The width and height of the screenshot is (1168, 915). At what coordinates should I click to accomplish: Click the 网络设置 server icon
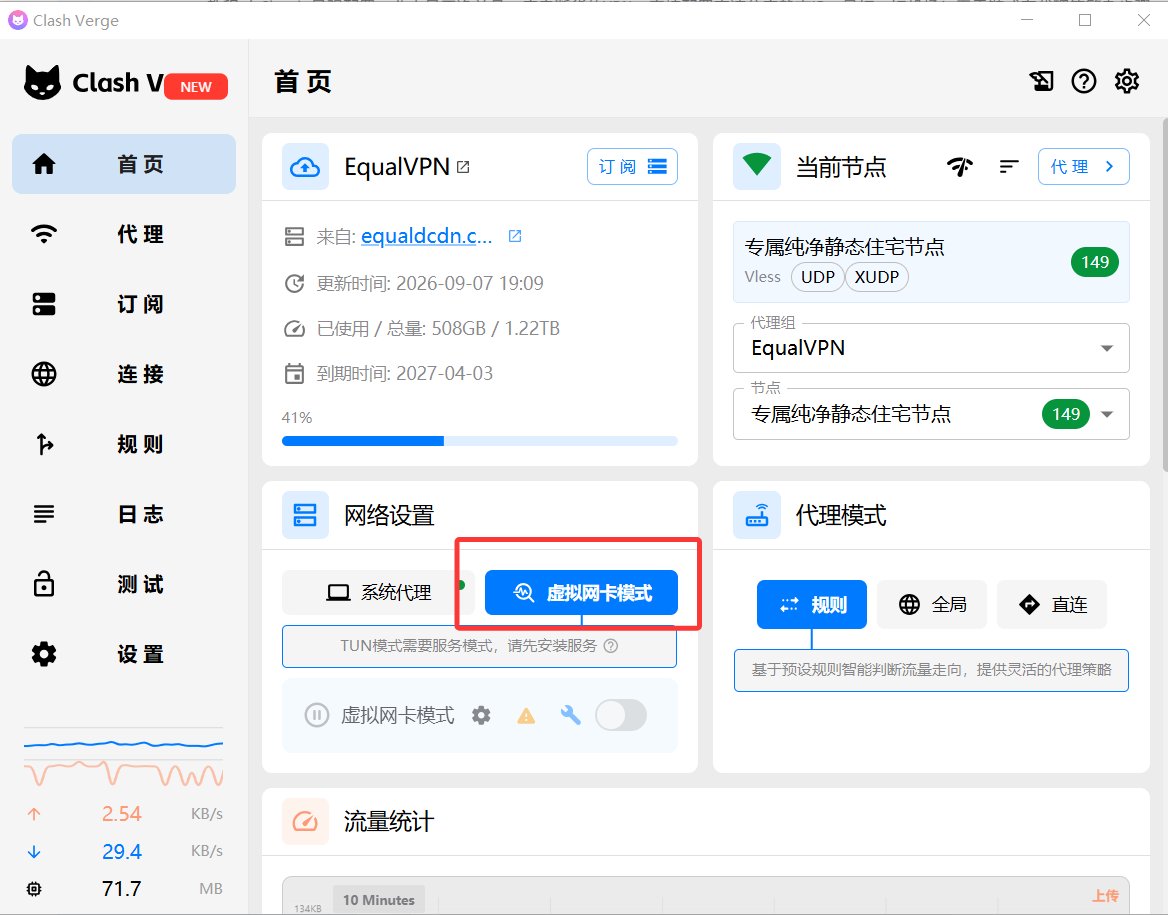coord(305,515)
